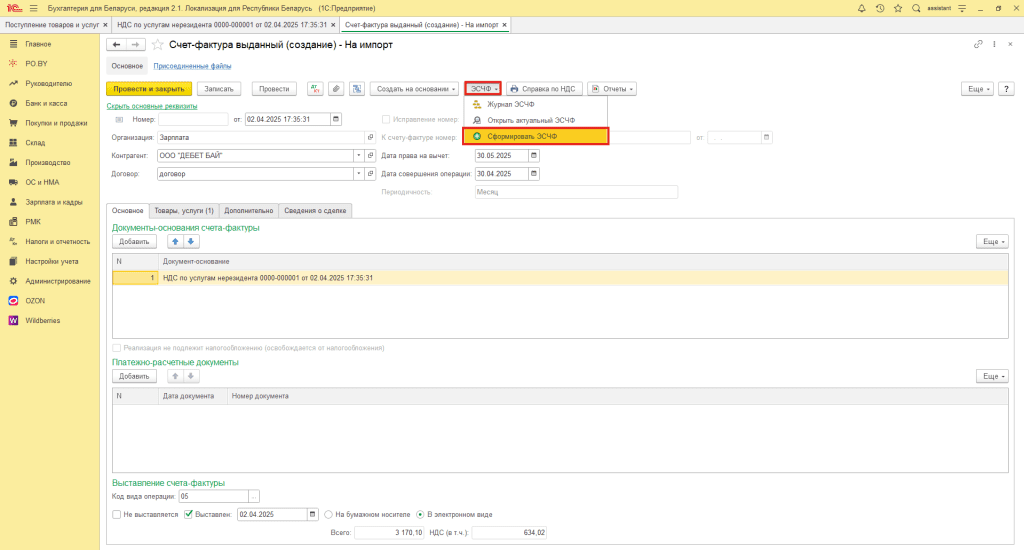Open Еще menu of payment documents table

[992, 376]
